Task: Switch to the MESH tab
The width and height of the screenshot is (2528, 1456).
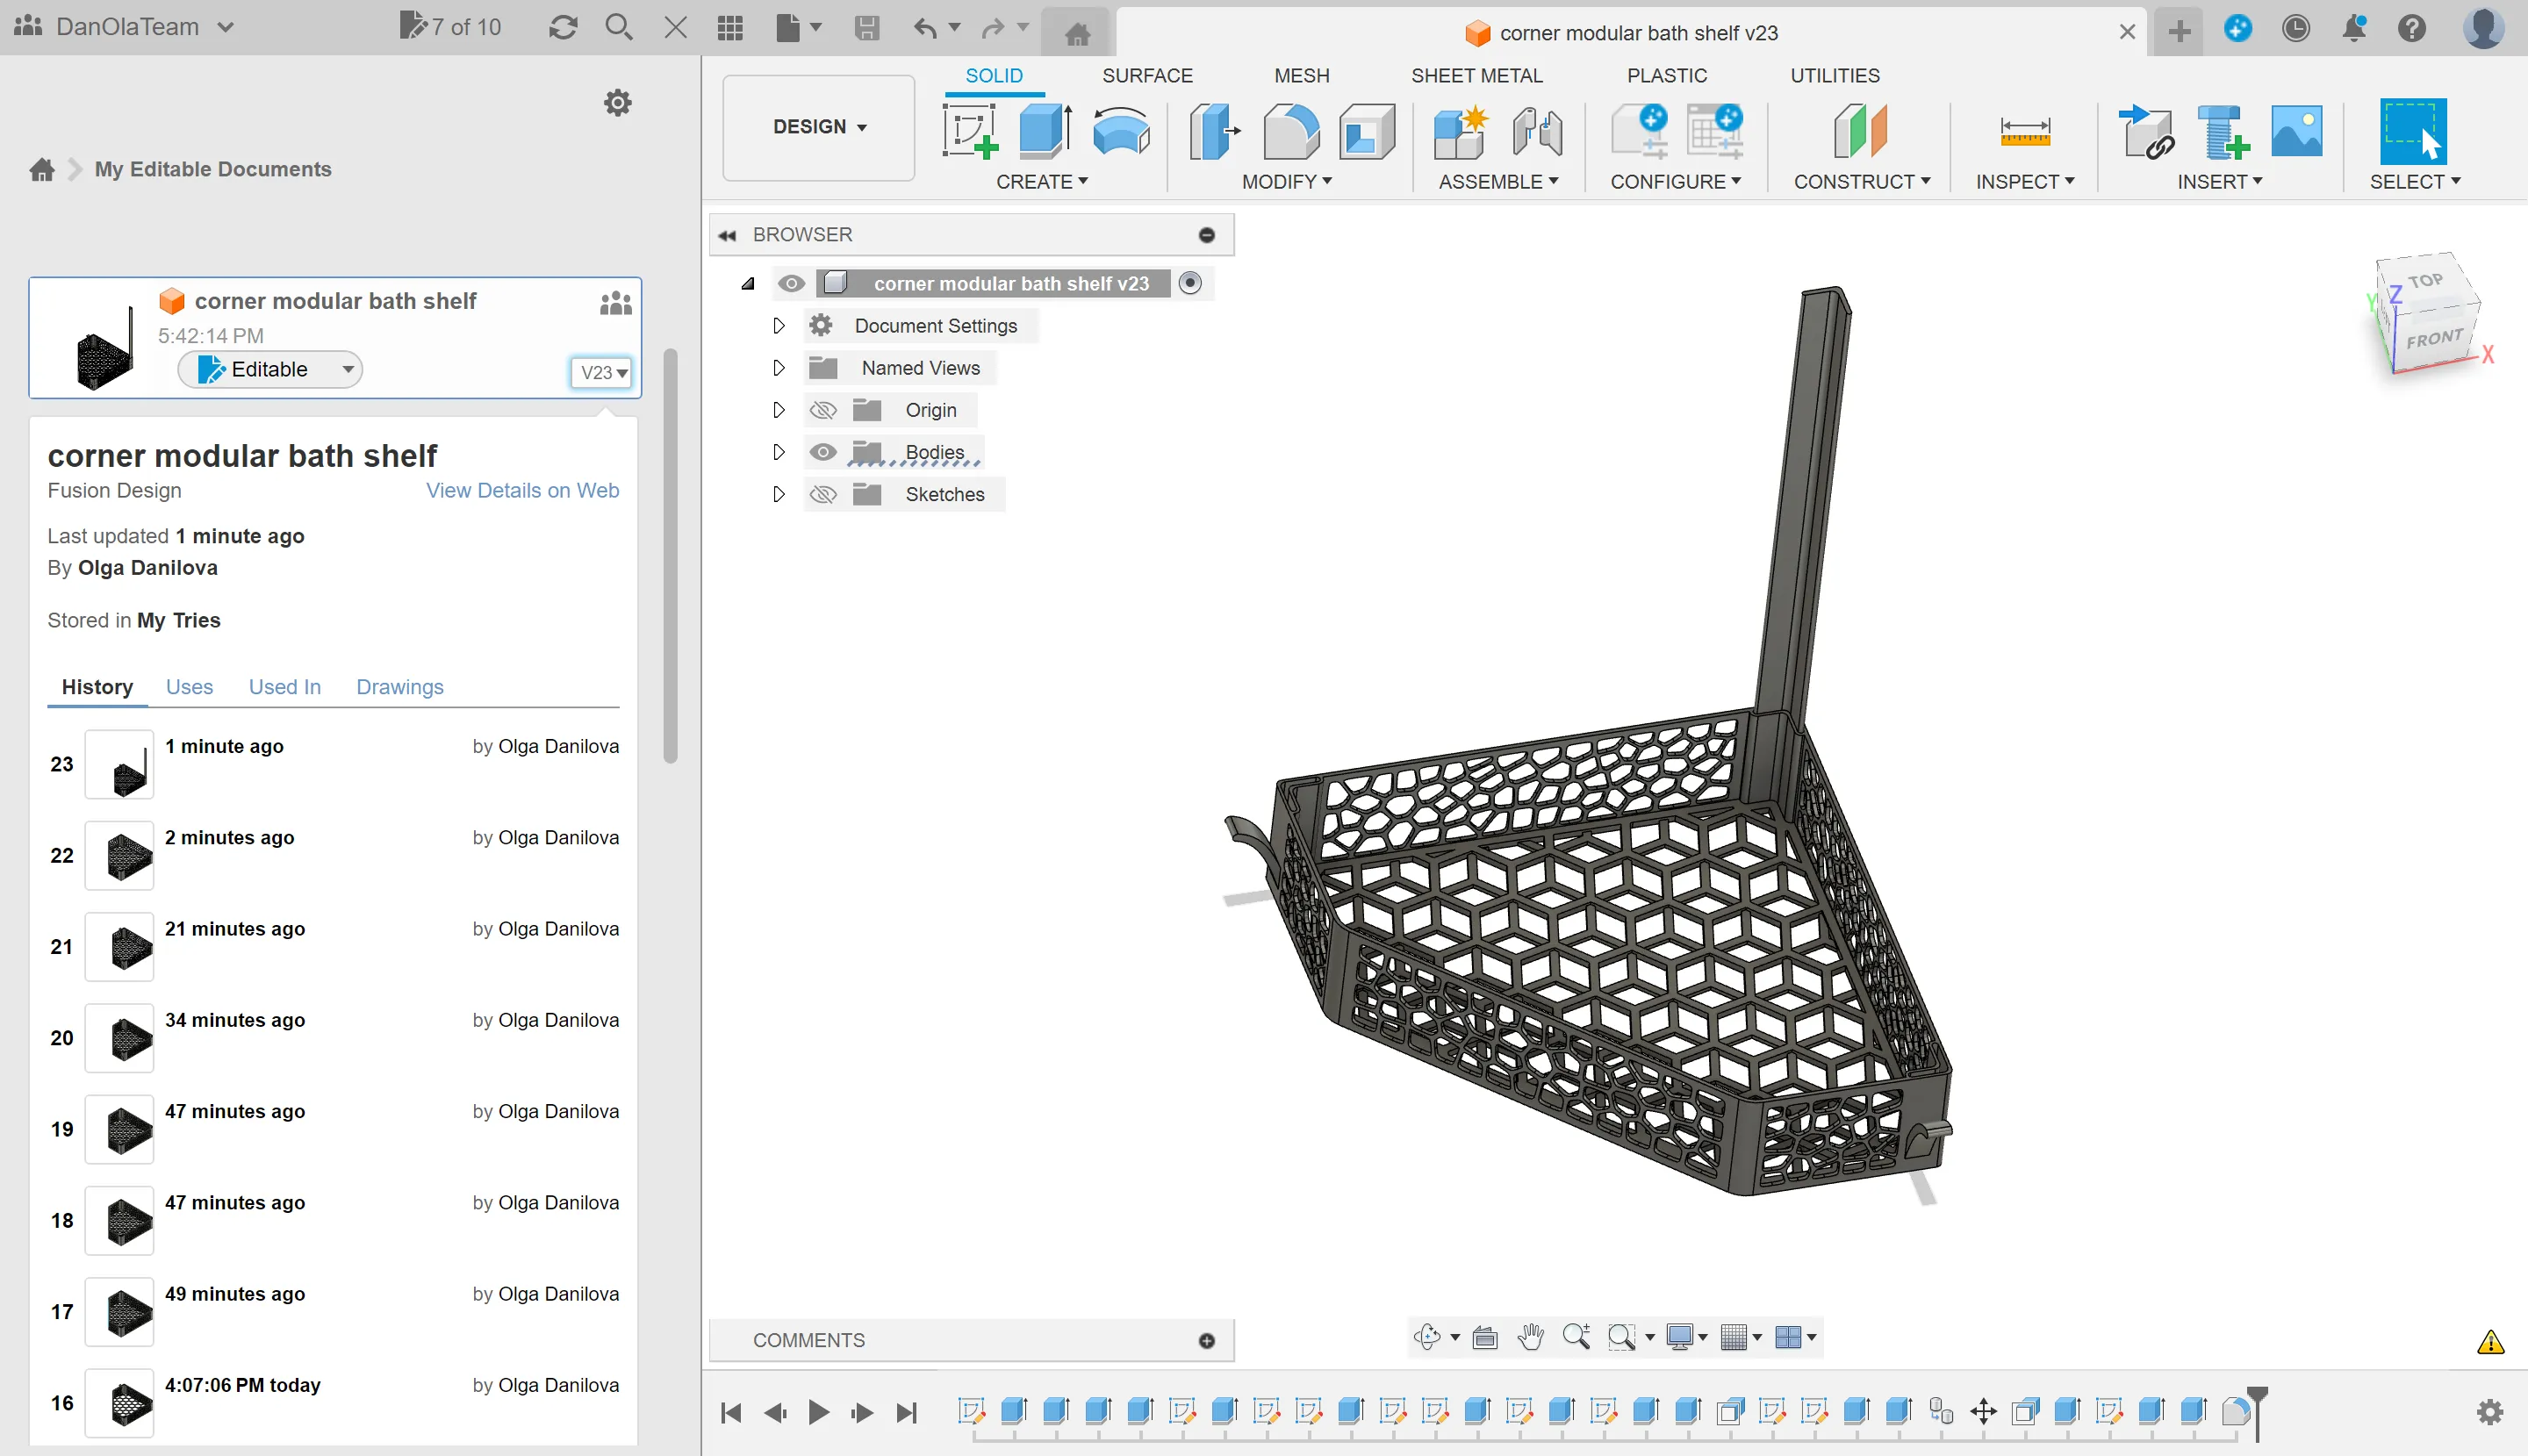Action: 1301,76
